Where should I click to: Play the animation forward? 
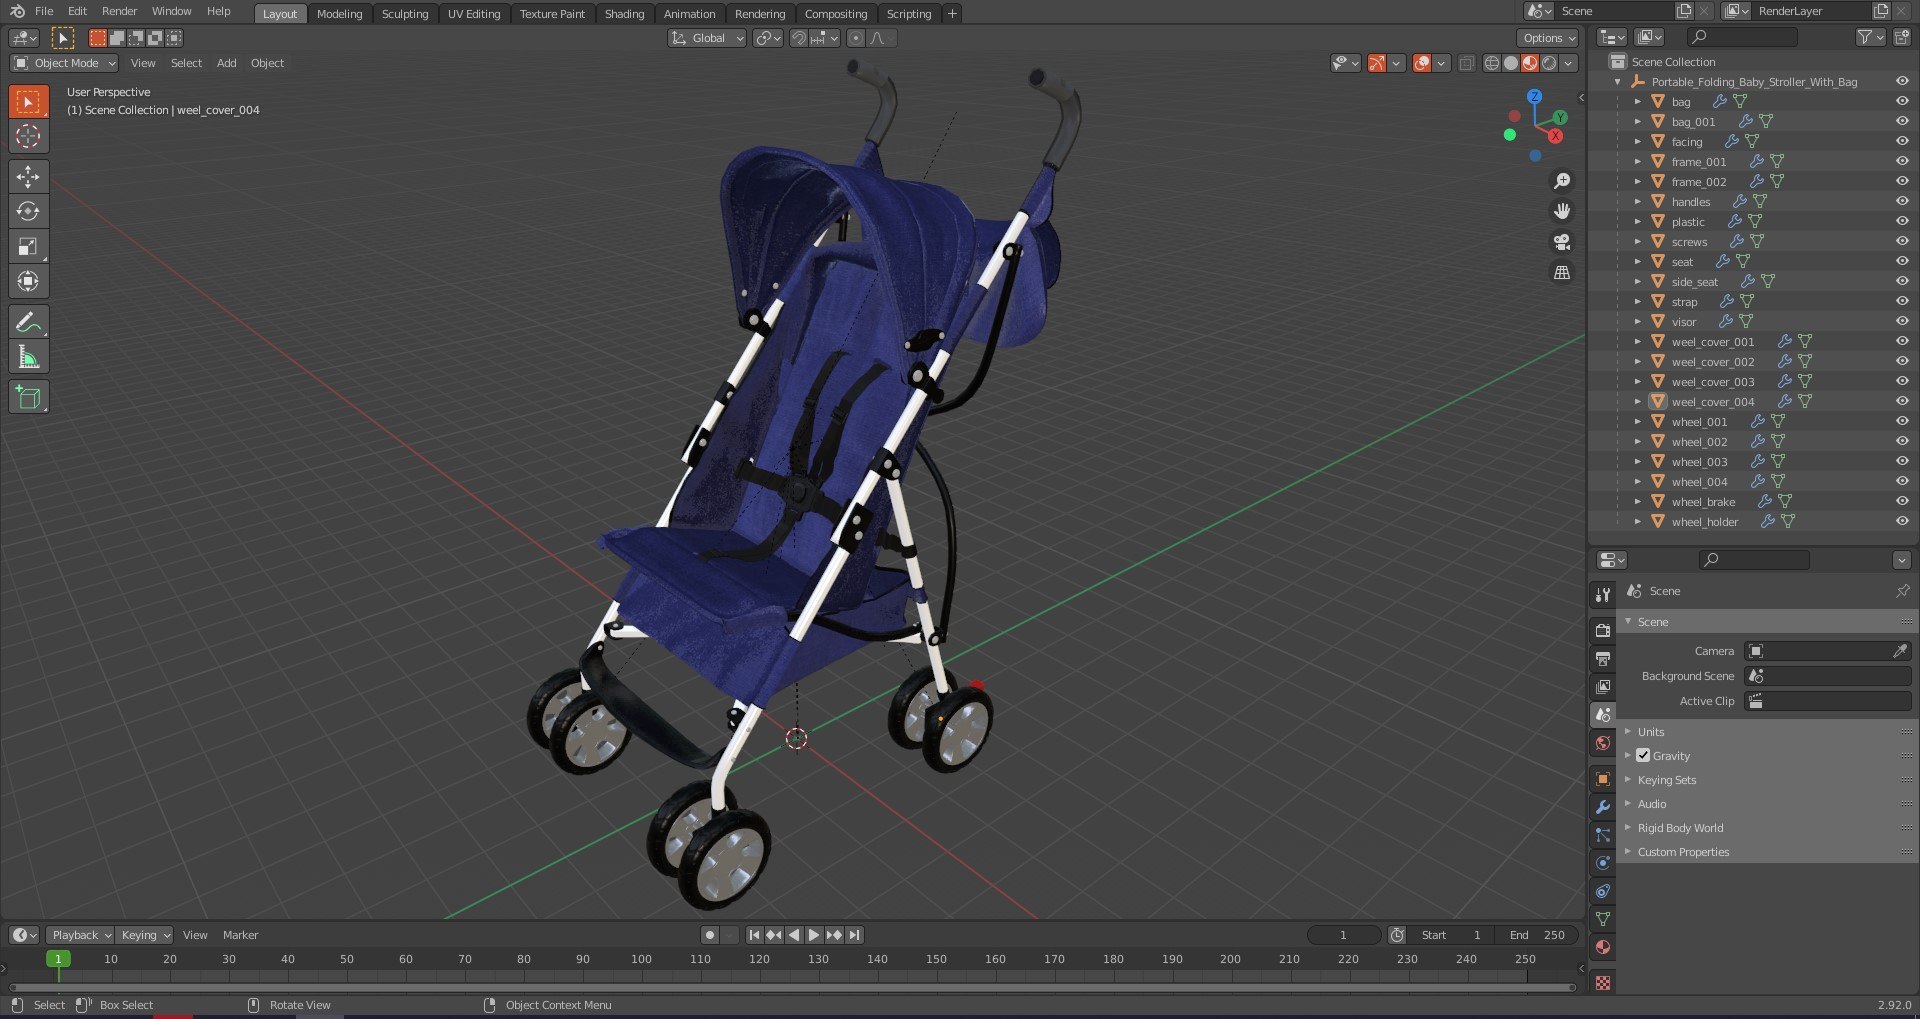coord(813,935)
